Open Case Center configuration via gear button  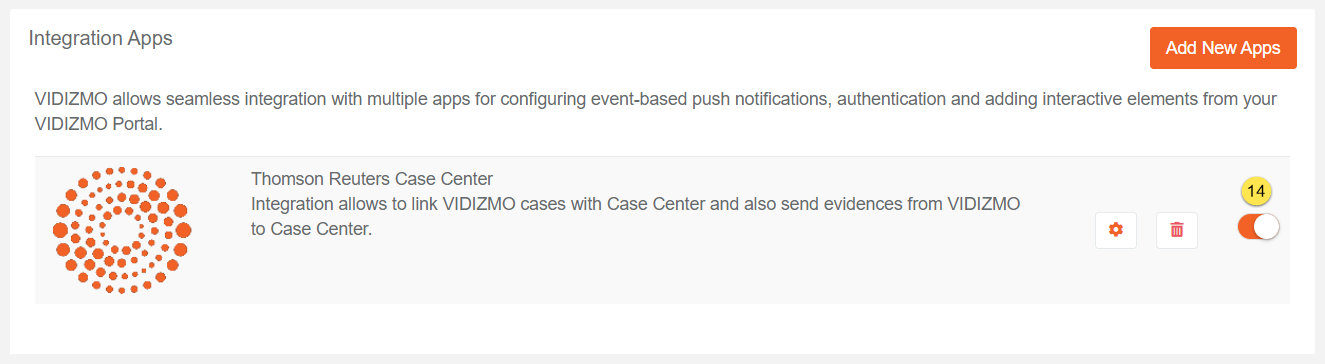tap(1116, 230)
